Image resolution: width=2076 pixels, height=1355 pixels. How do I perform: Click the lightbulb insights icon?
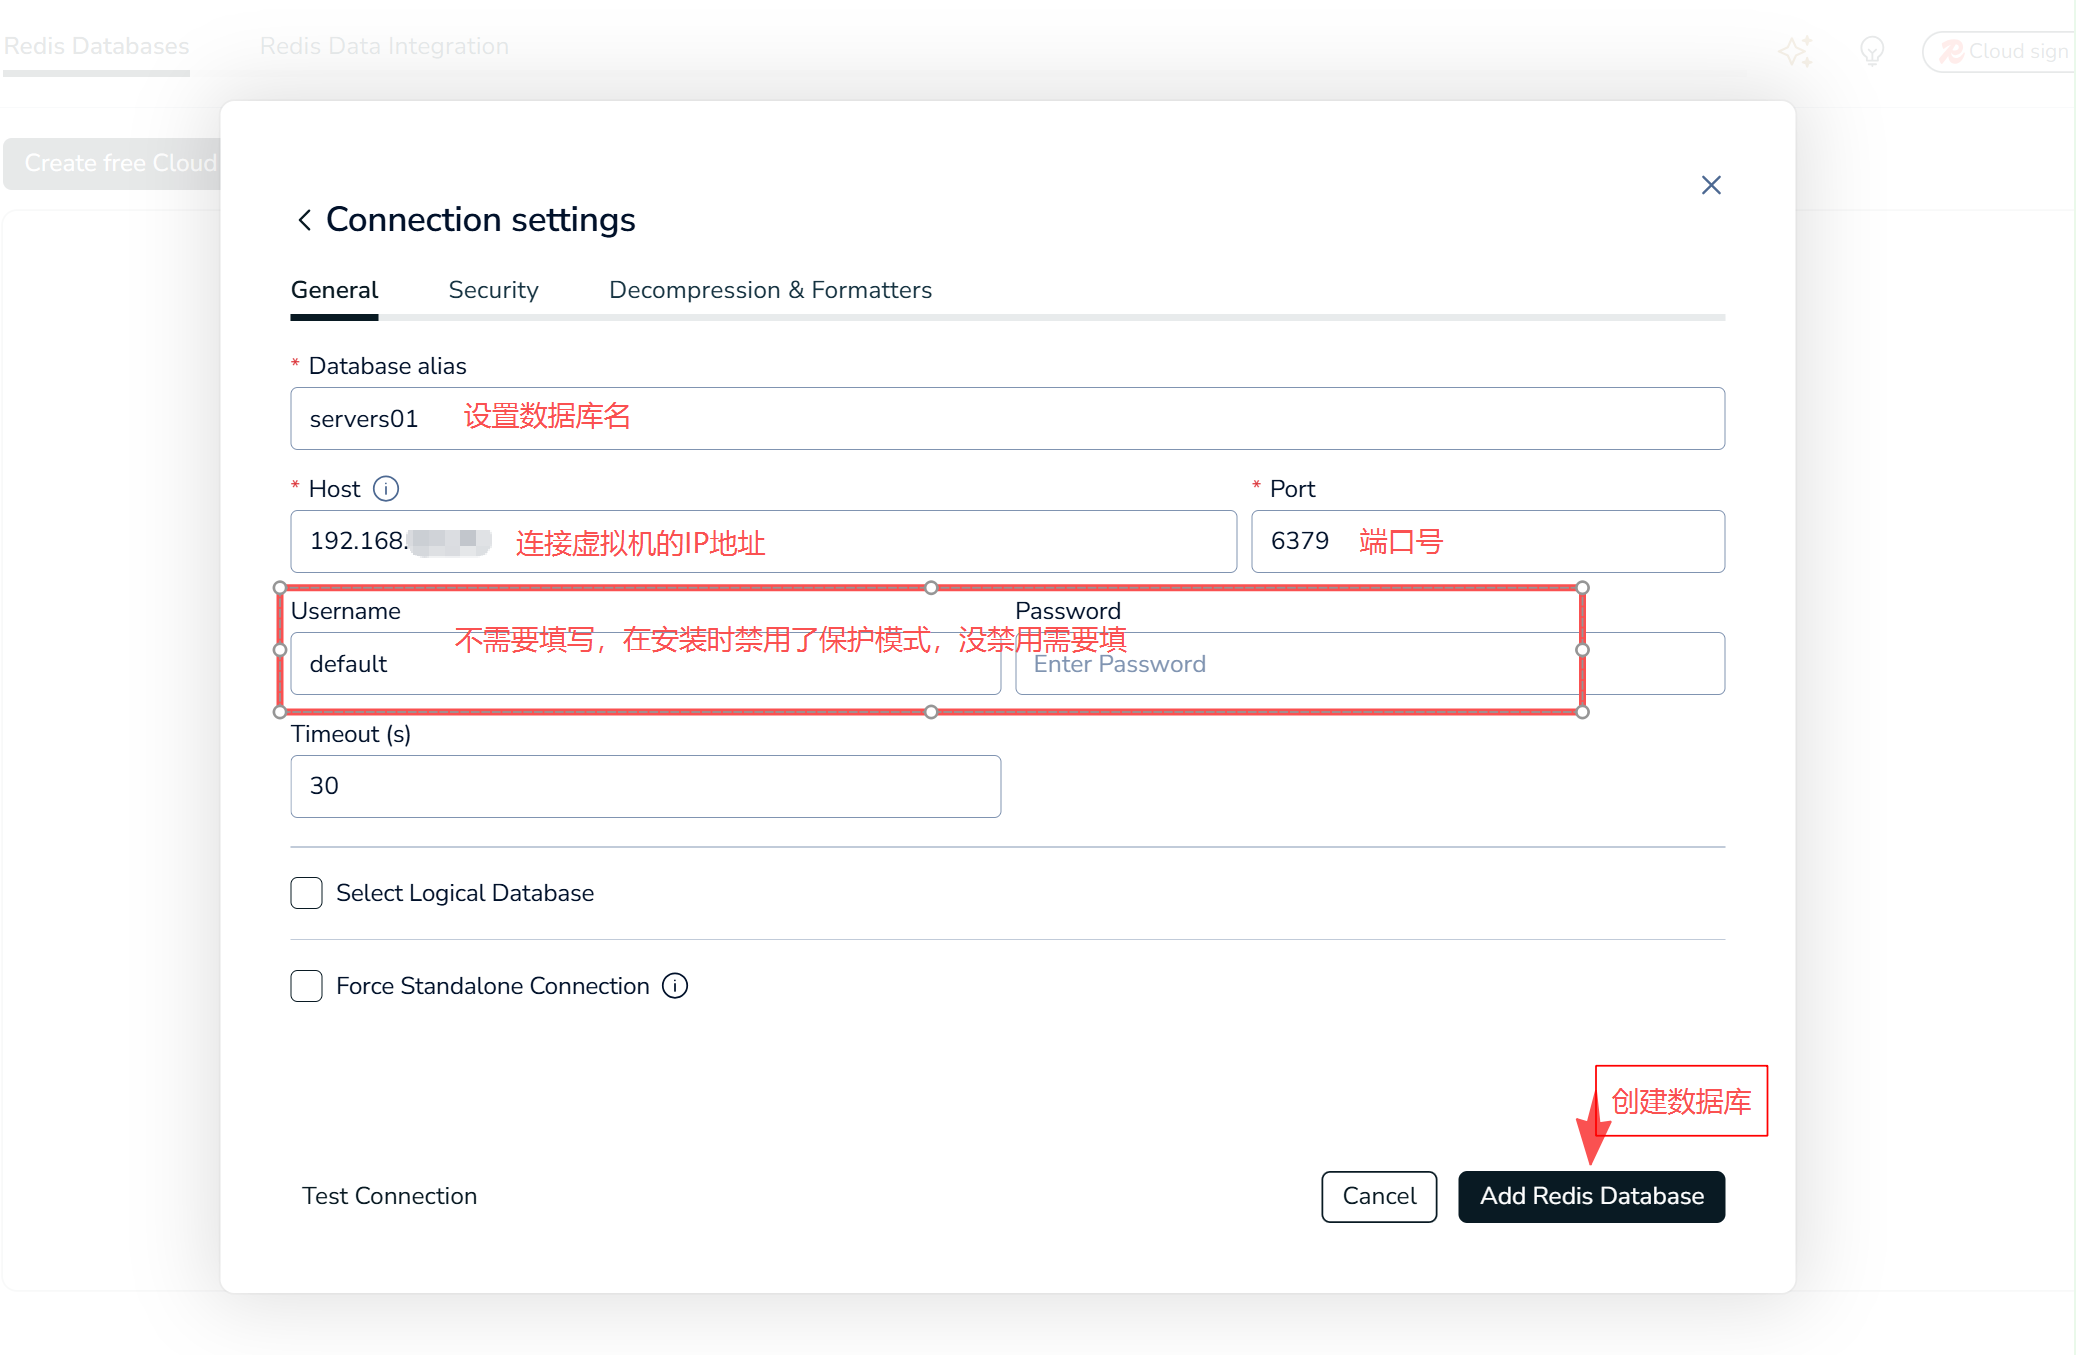coord(1871,50)
